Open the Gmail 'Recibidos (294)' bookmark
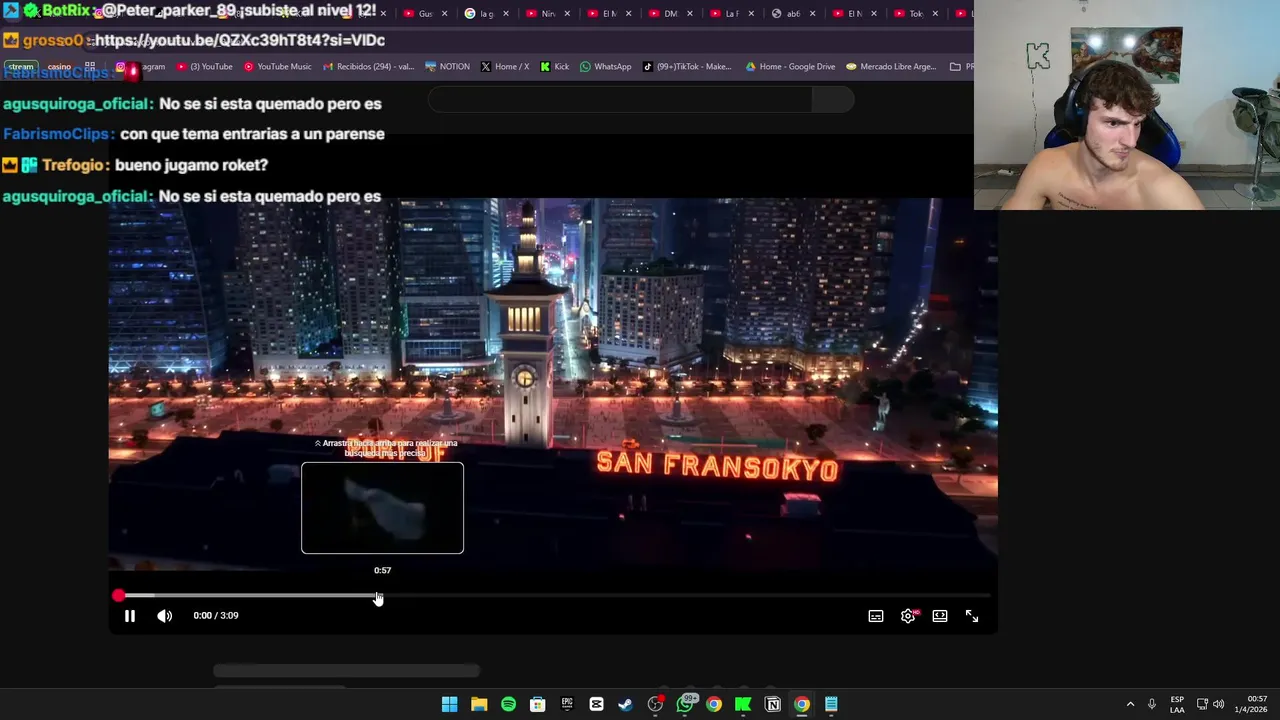Viewport: 1280px width, 720px height. click(369, 67)
